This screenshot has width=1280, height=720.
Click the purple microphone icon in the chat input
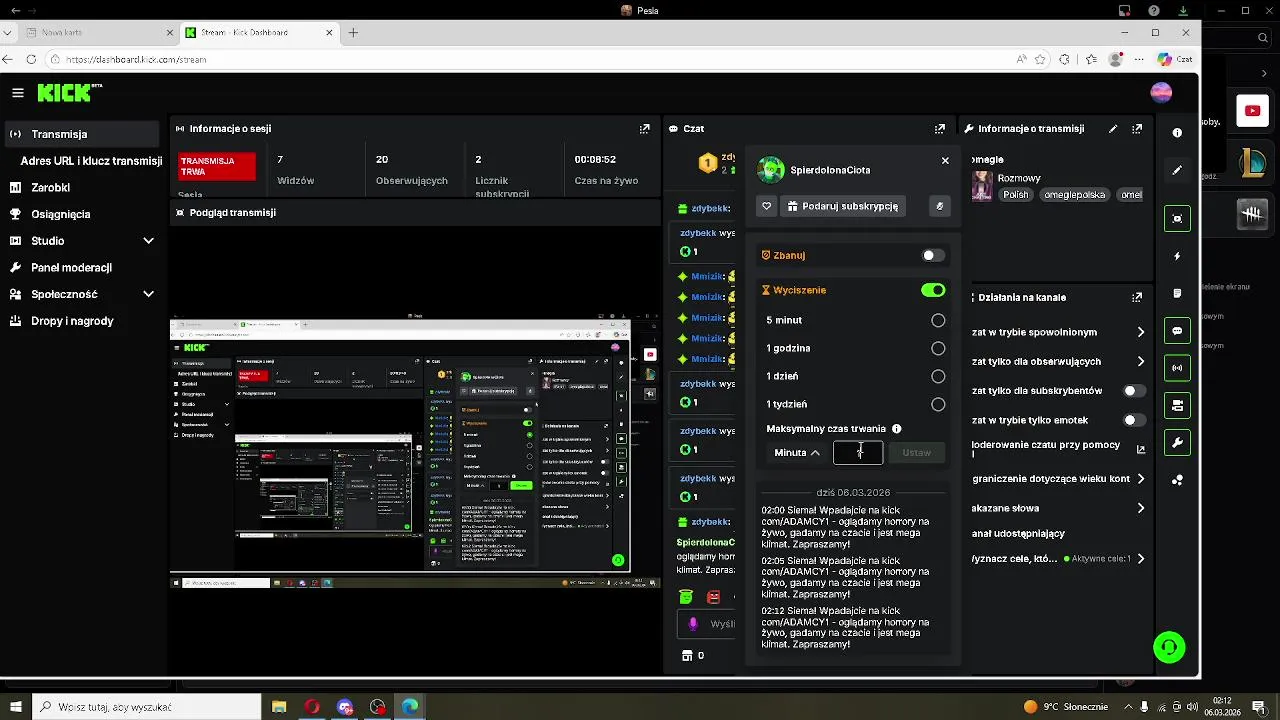point(693,623)
